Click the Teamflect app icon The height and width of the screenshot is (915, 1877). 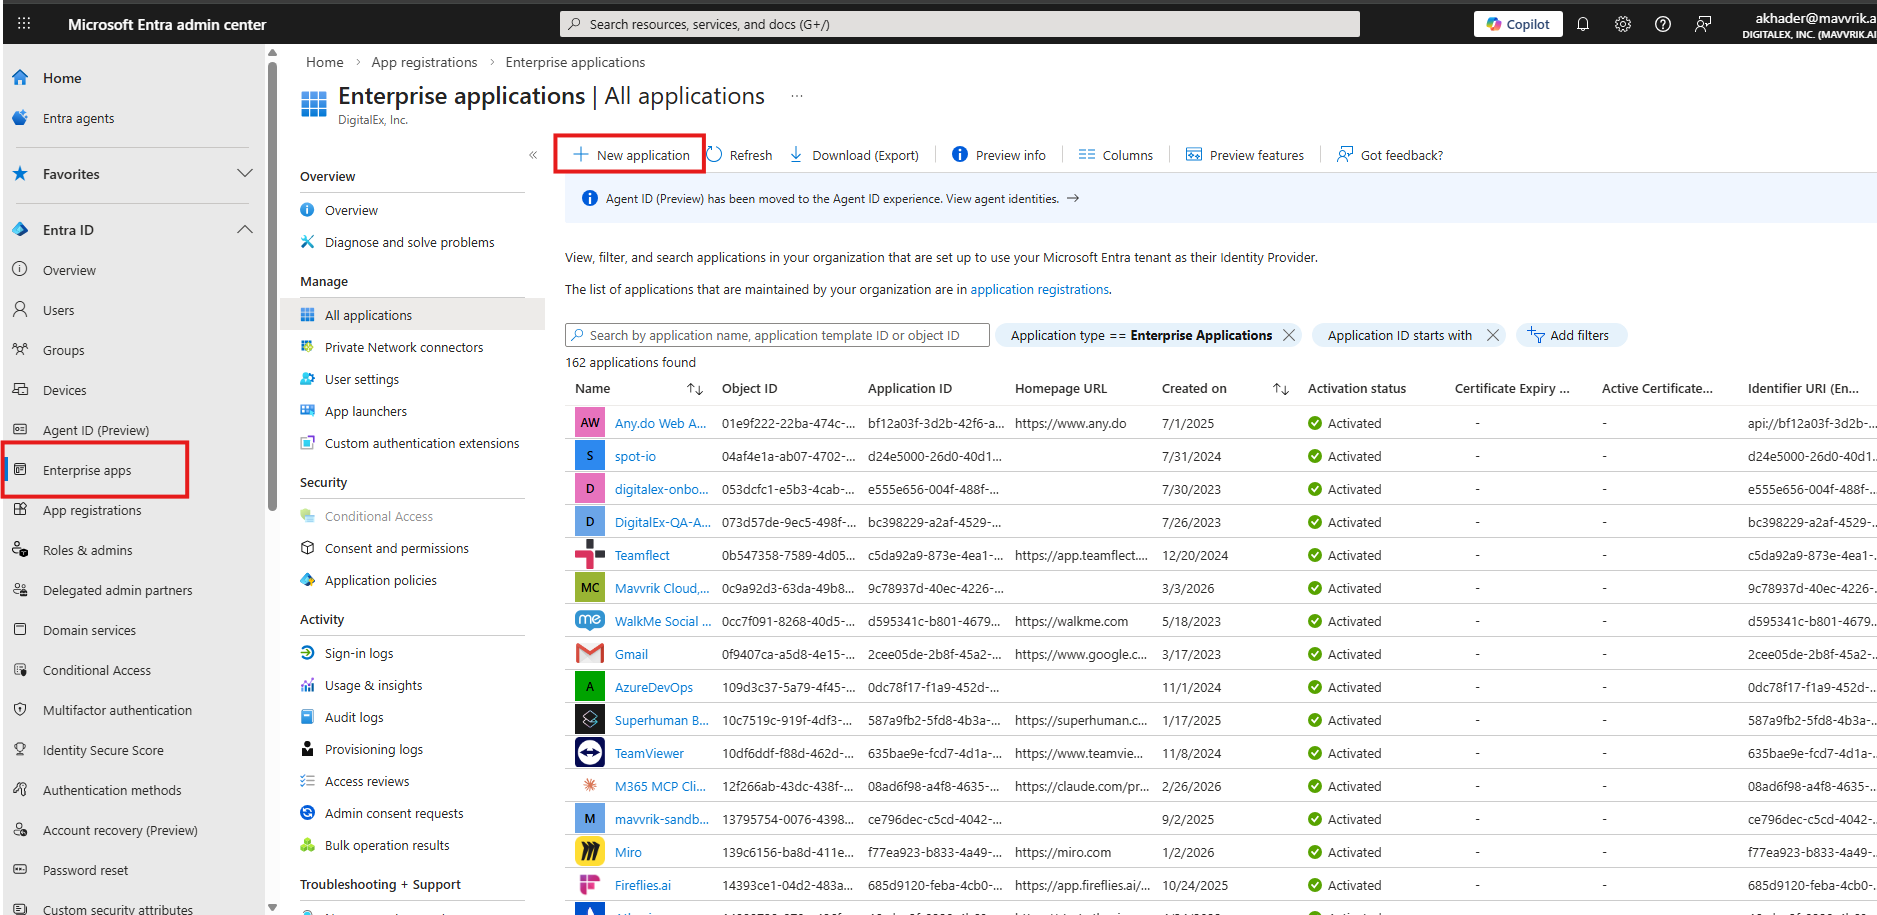point(590,555)
